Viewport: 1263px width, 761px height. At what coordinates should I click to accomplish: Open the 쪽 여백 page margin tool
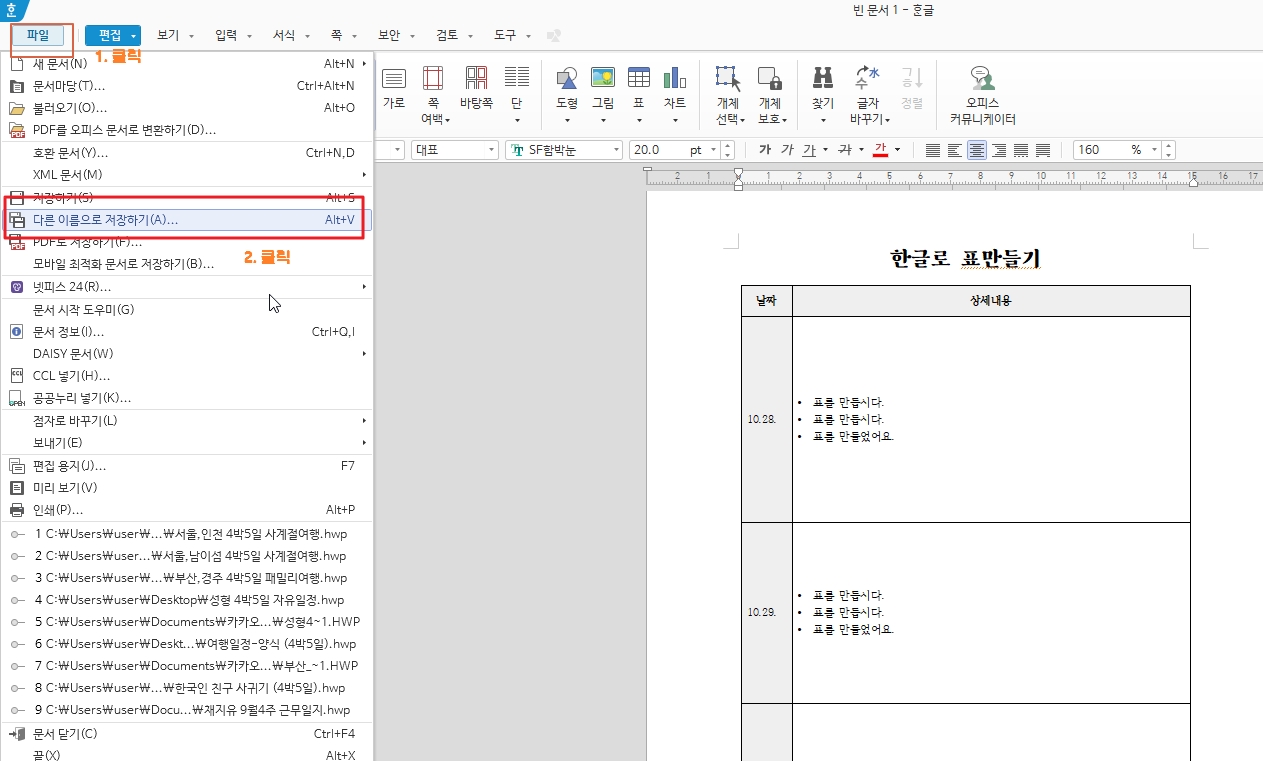pyautogui.click(x=433, y=95)
